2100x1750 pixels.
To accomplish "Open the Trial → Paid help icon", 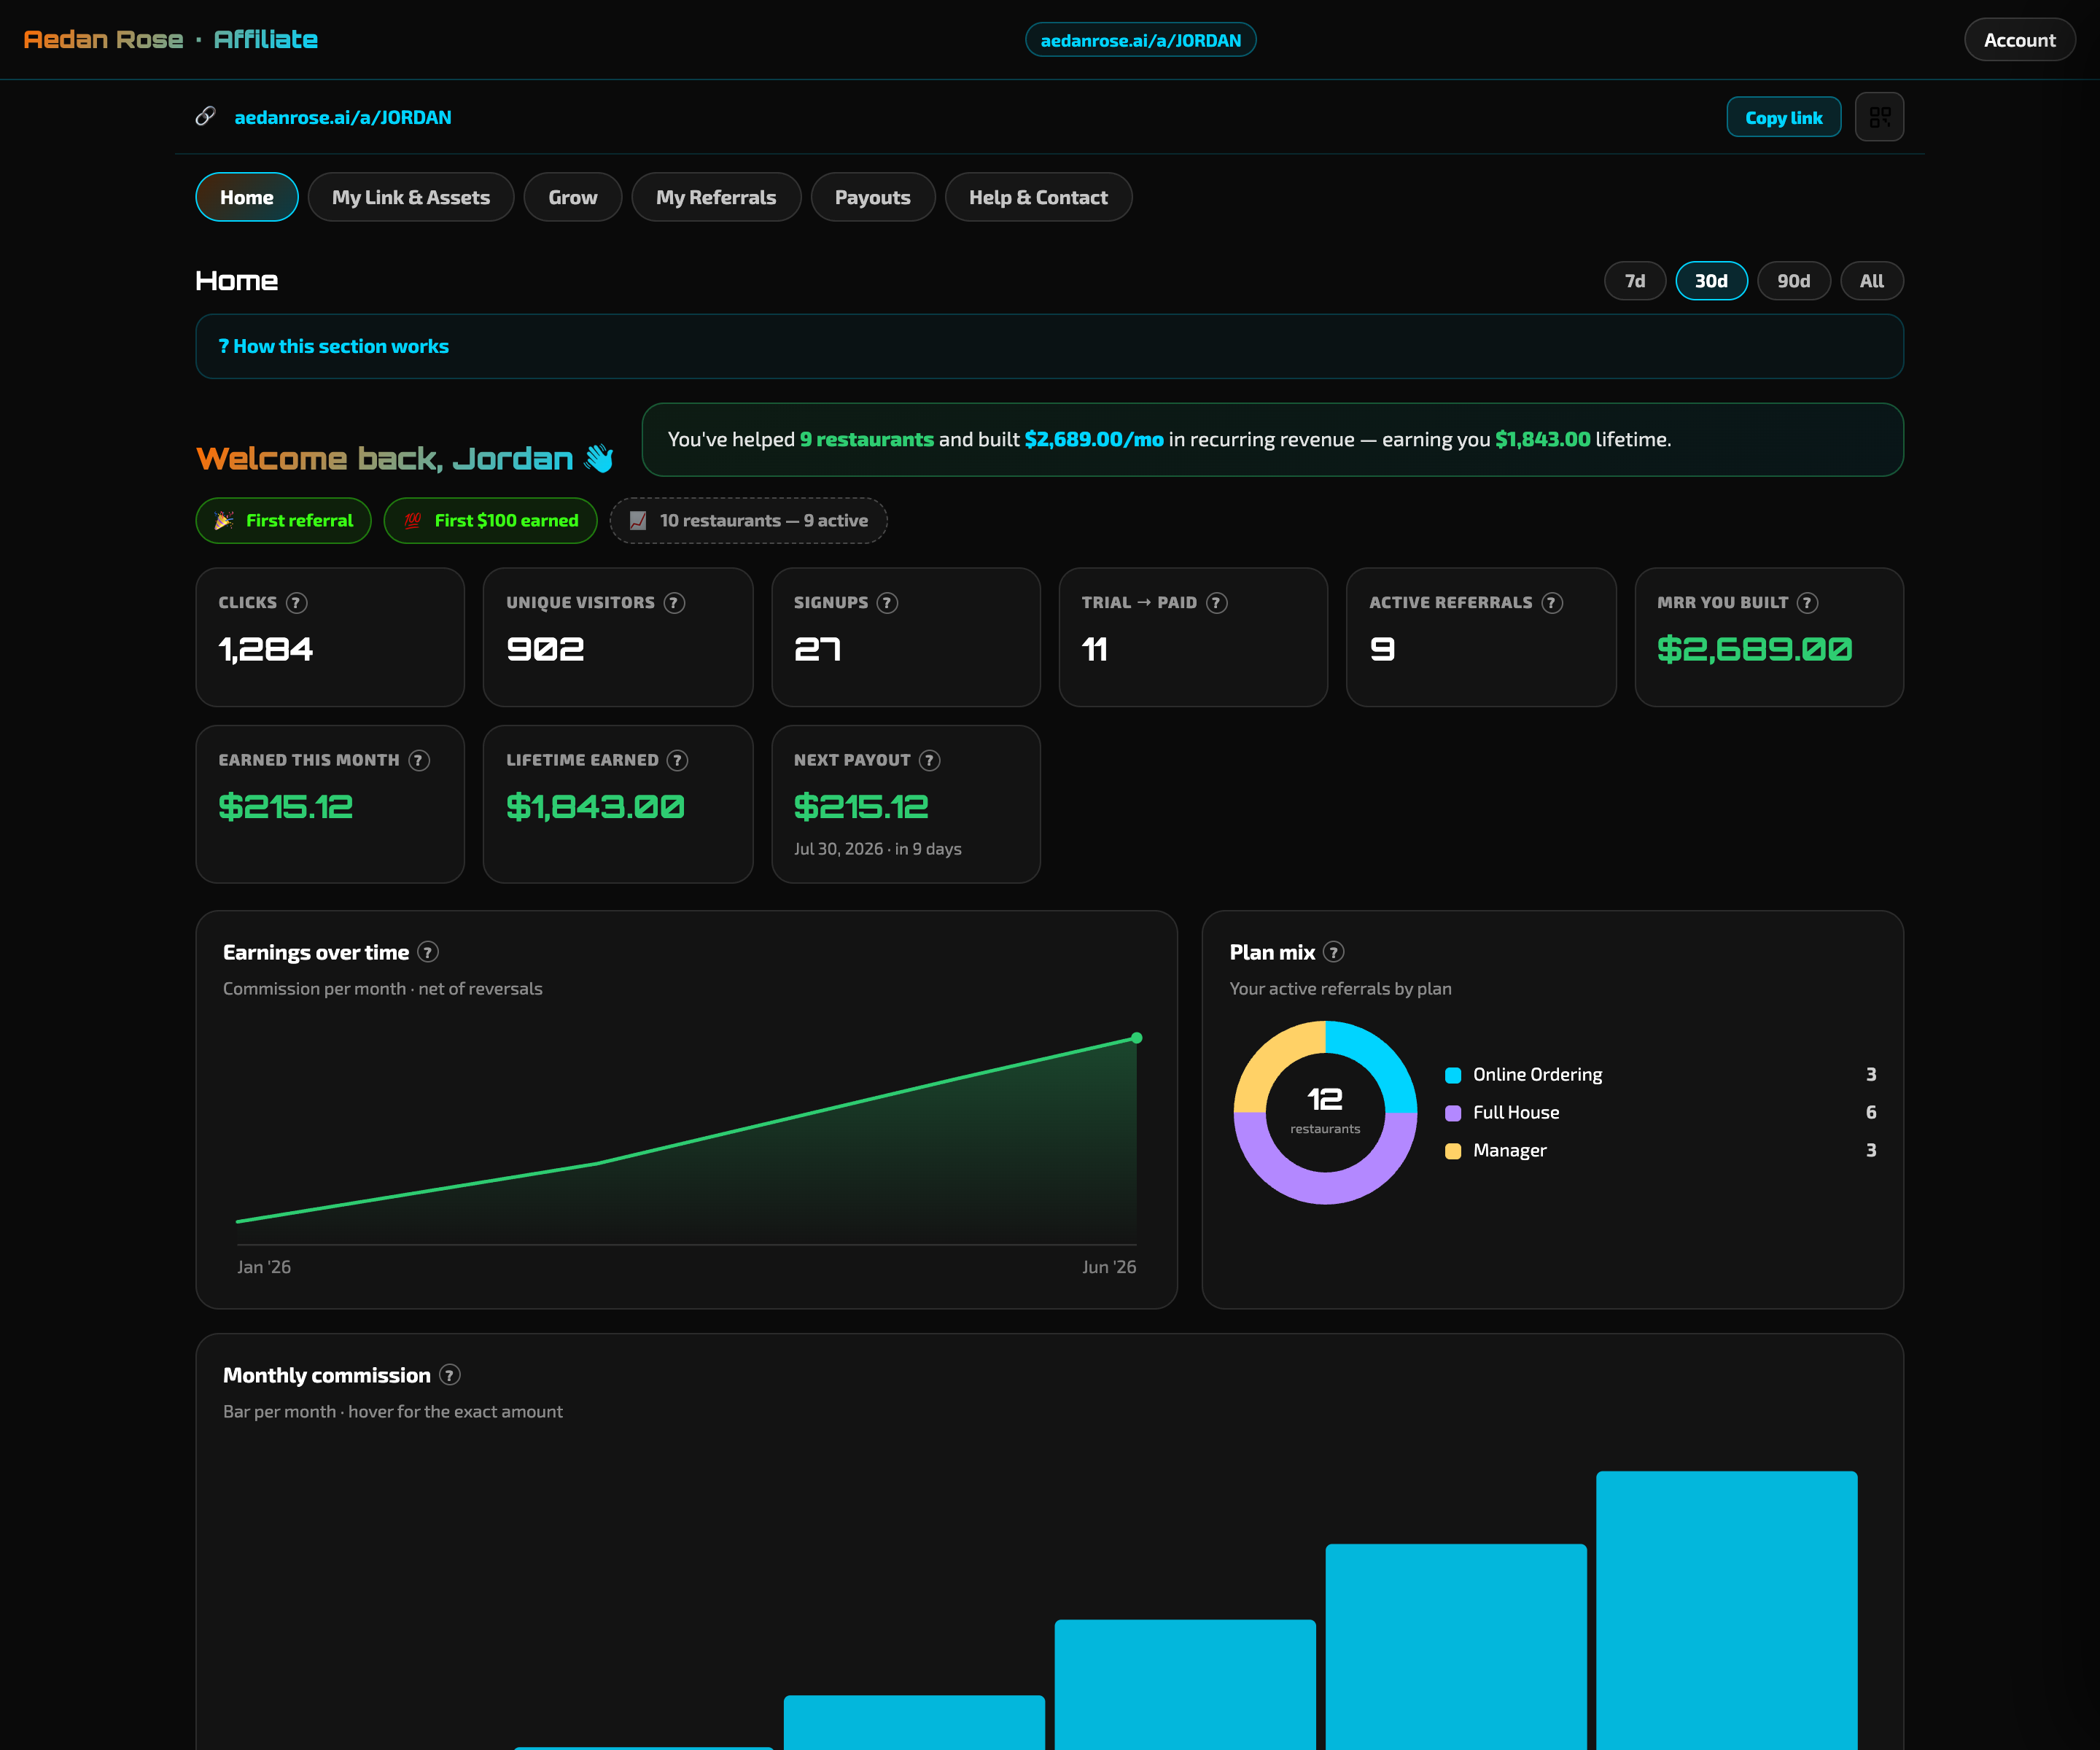I will pos(1216,603).
